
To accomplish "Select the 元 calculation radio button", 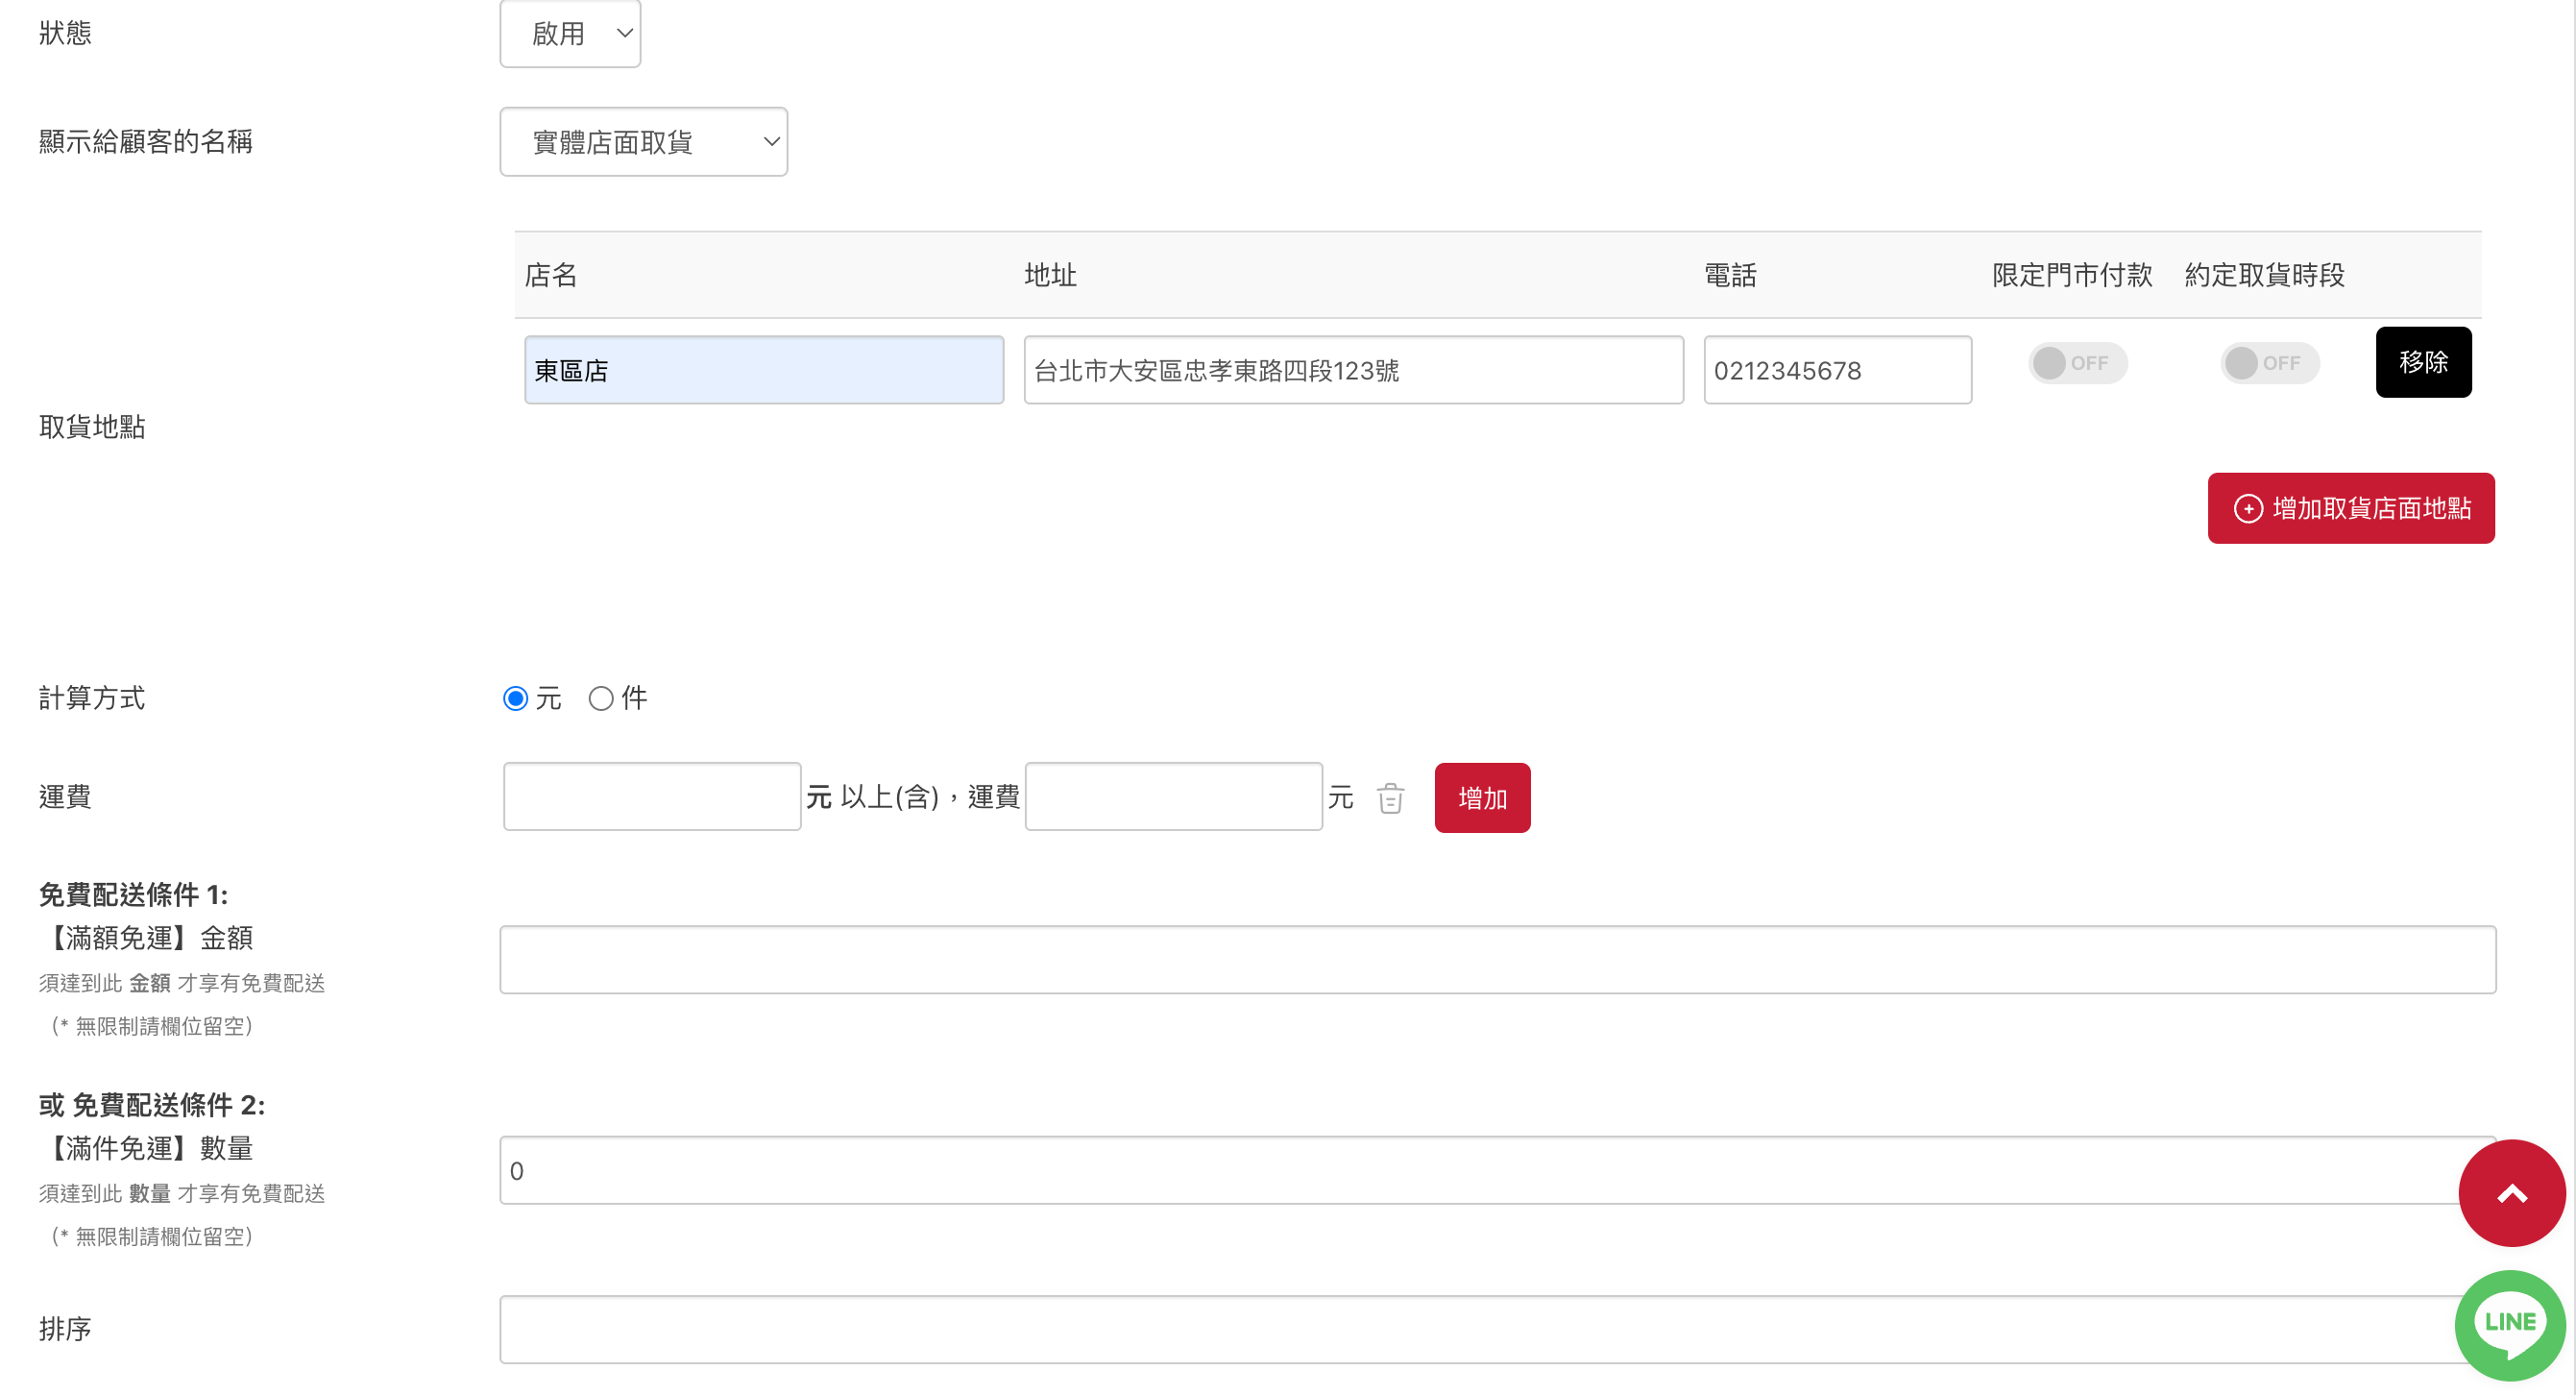I will click(515, 698).
